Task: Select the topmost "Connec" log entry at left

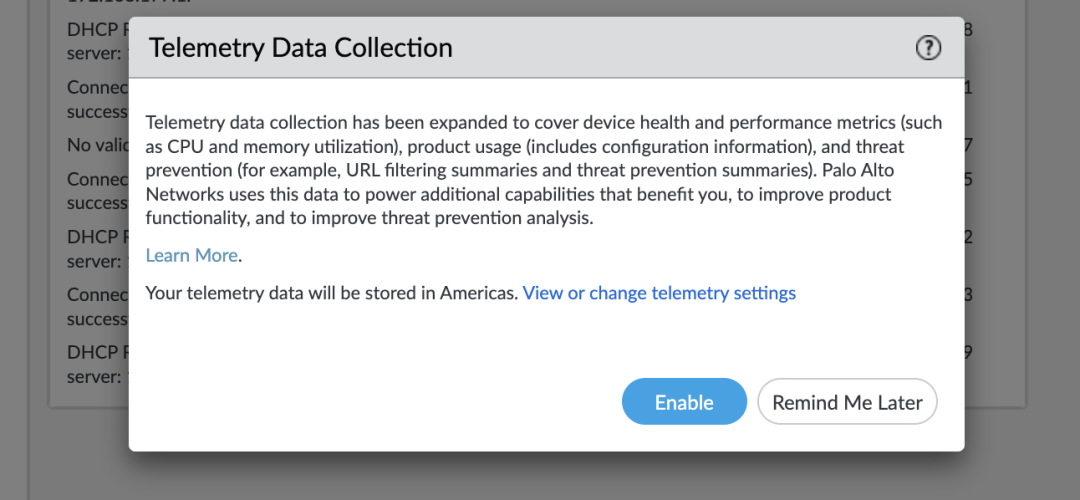Action: [x=97, y=87]
